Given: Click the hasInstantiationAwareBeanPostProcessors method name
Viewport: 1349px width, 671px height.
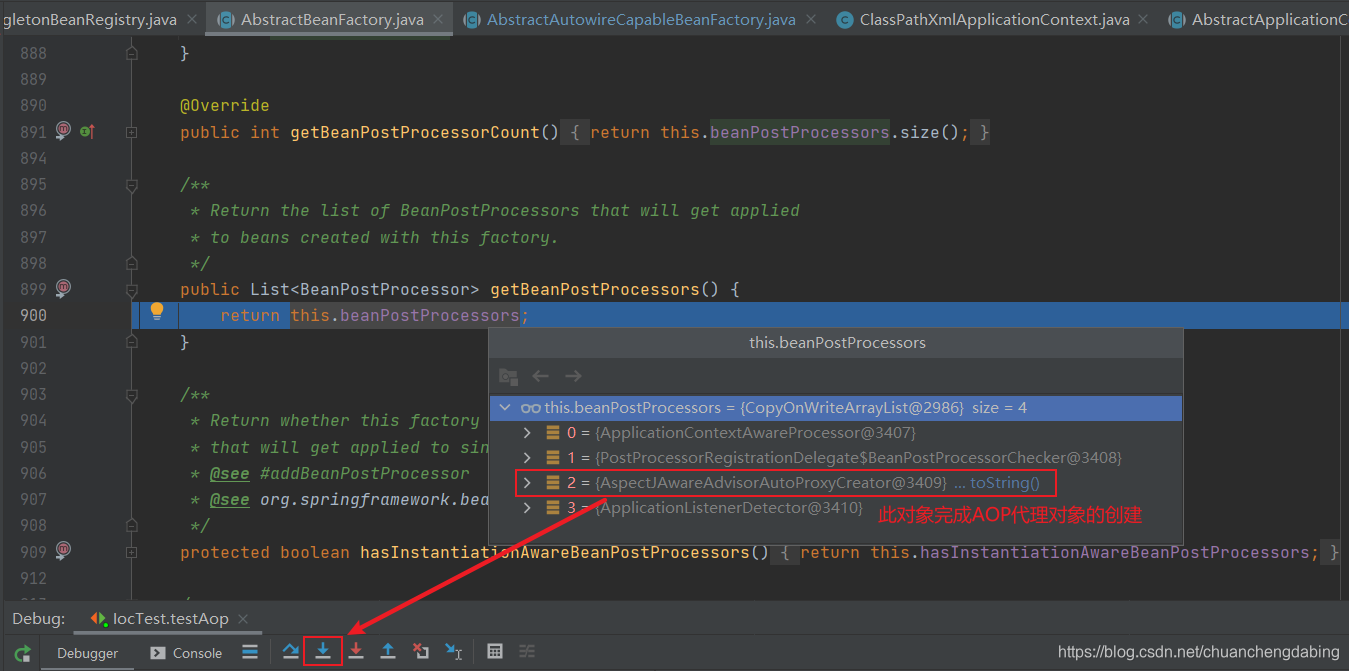Looking at the screenshot, I should pos(554,552).
